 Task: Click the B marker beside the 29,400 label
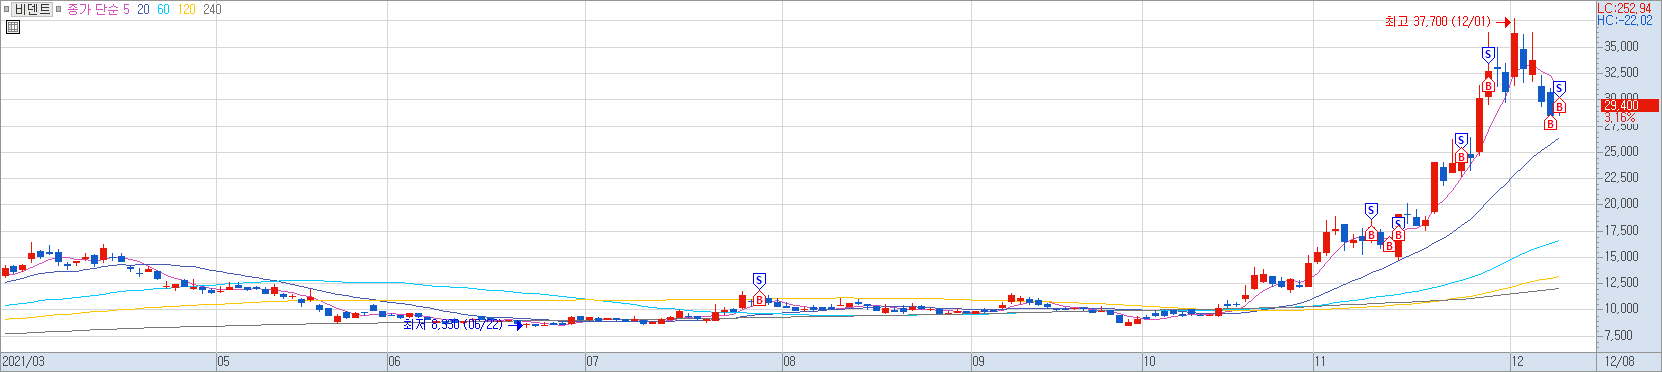click(1559, 107)
